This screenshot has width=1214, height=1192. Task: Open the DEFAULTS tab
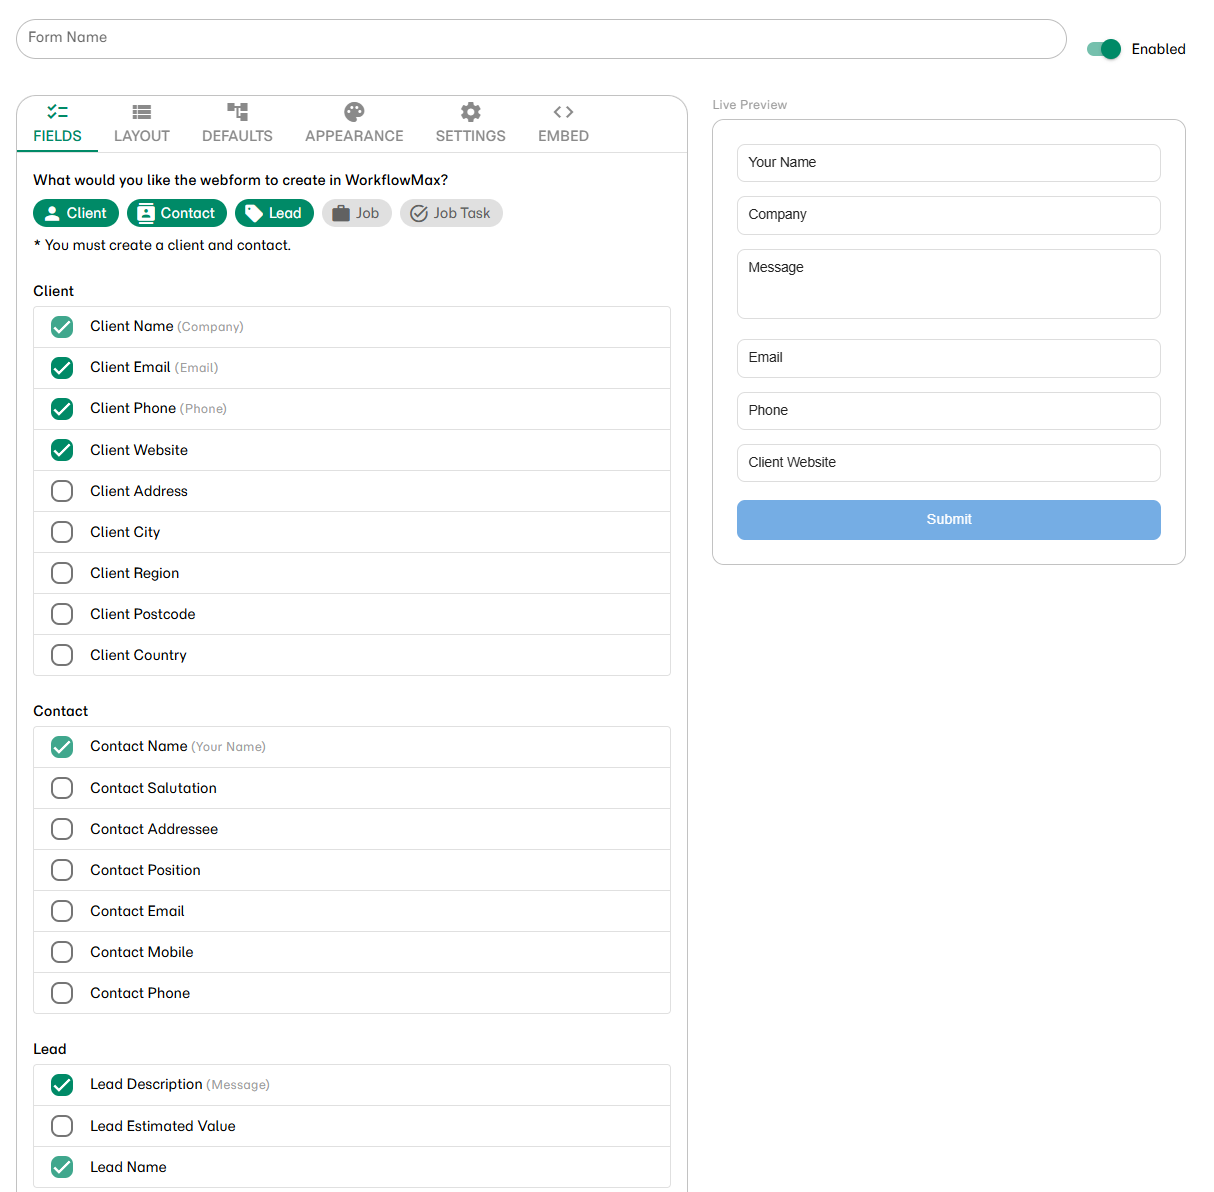click(x=237, y=122)
